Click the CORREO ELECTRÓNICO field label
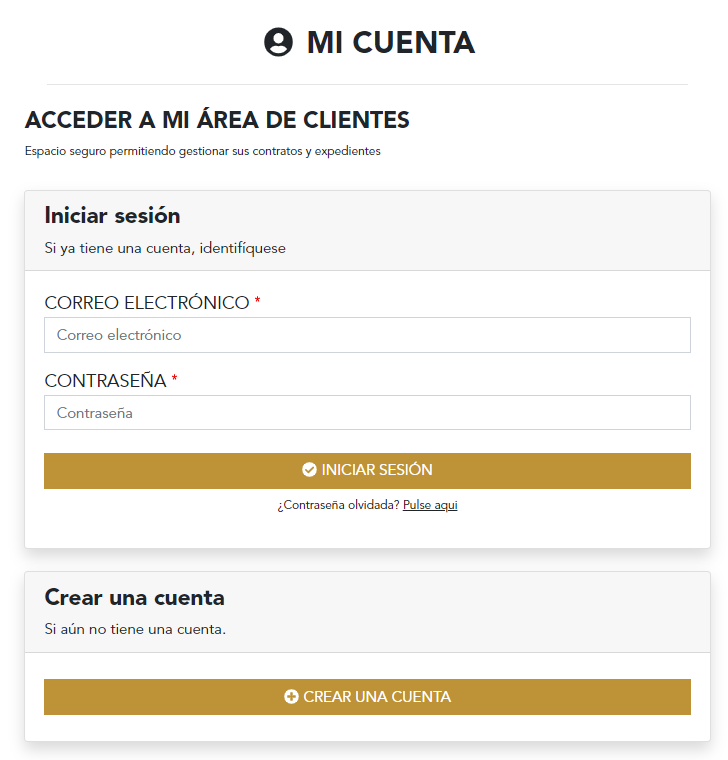The image size is (728, 760). (147, 302)
